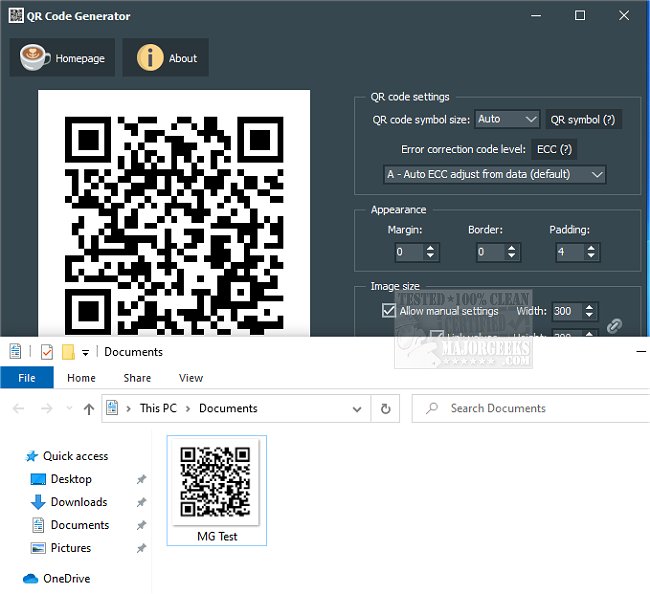Click the address bar document icon
The image size is (650, 594).
pos(112,408)
